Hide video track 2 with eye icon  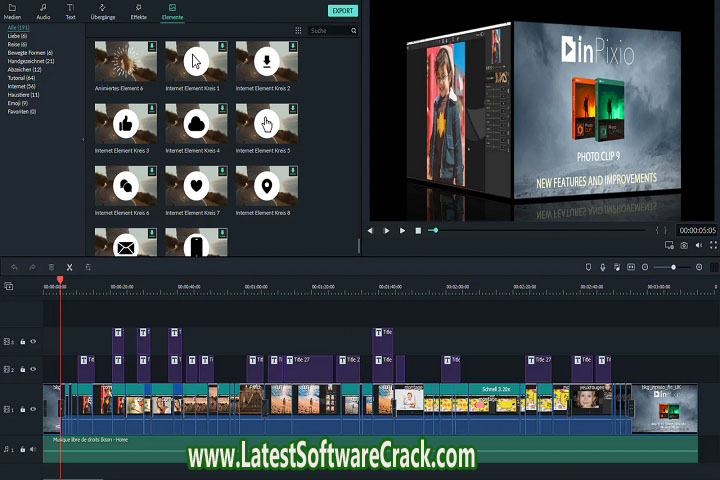(33, 369)
